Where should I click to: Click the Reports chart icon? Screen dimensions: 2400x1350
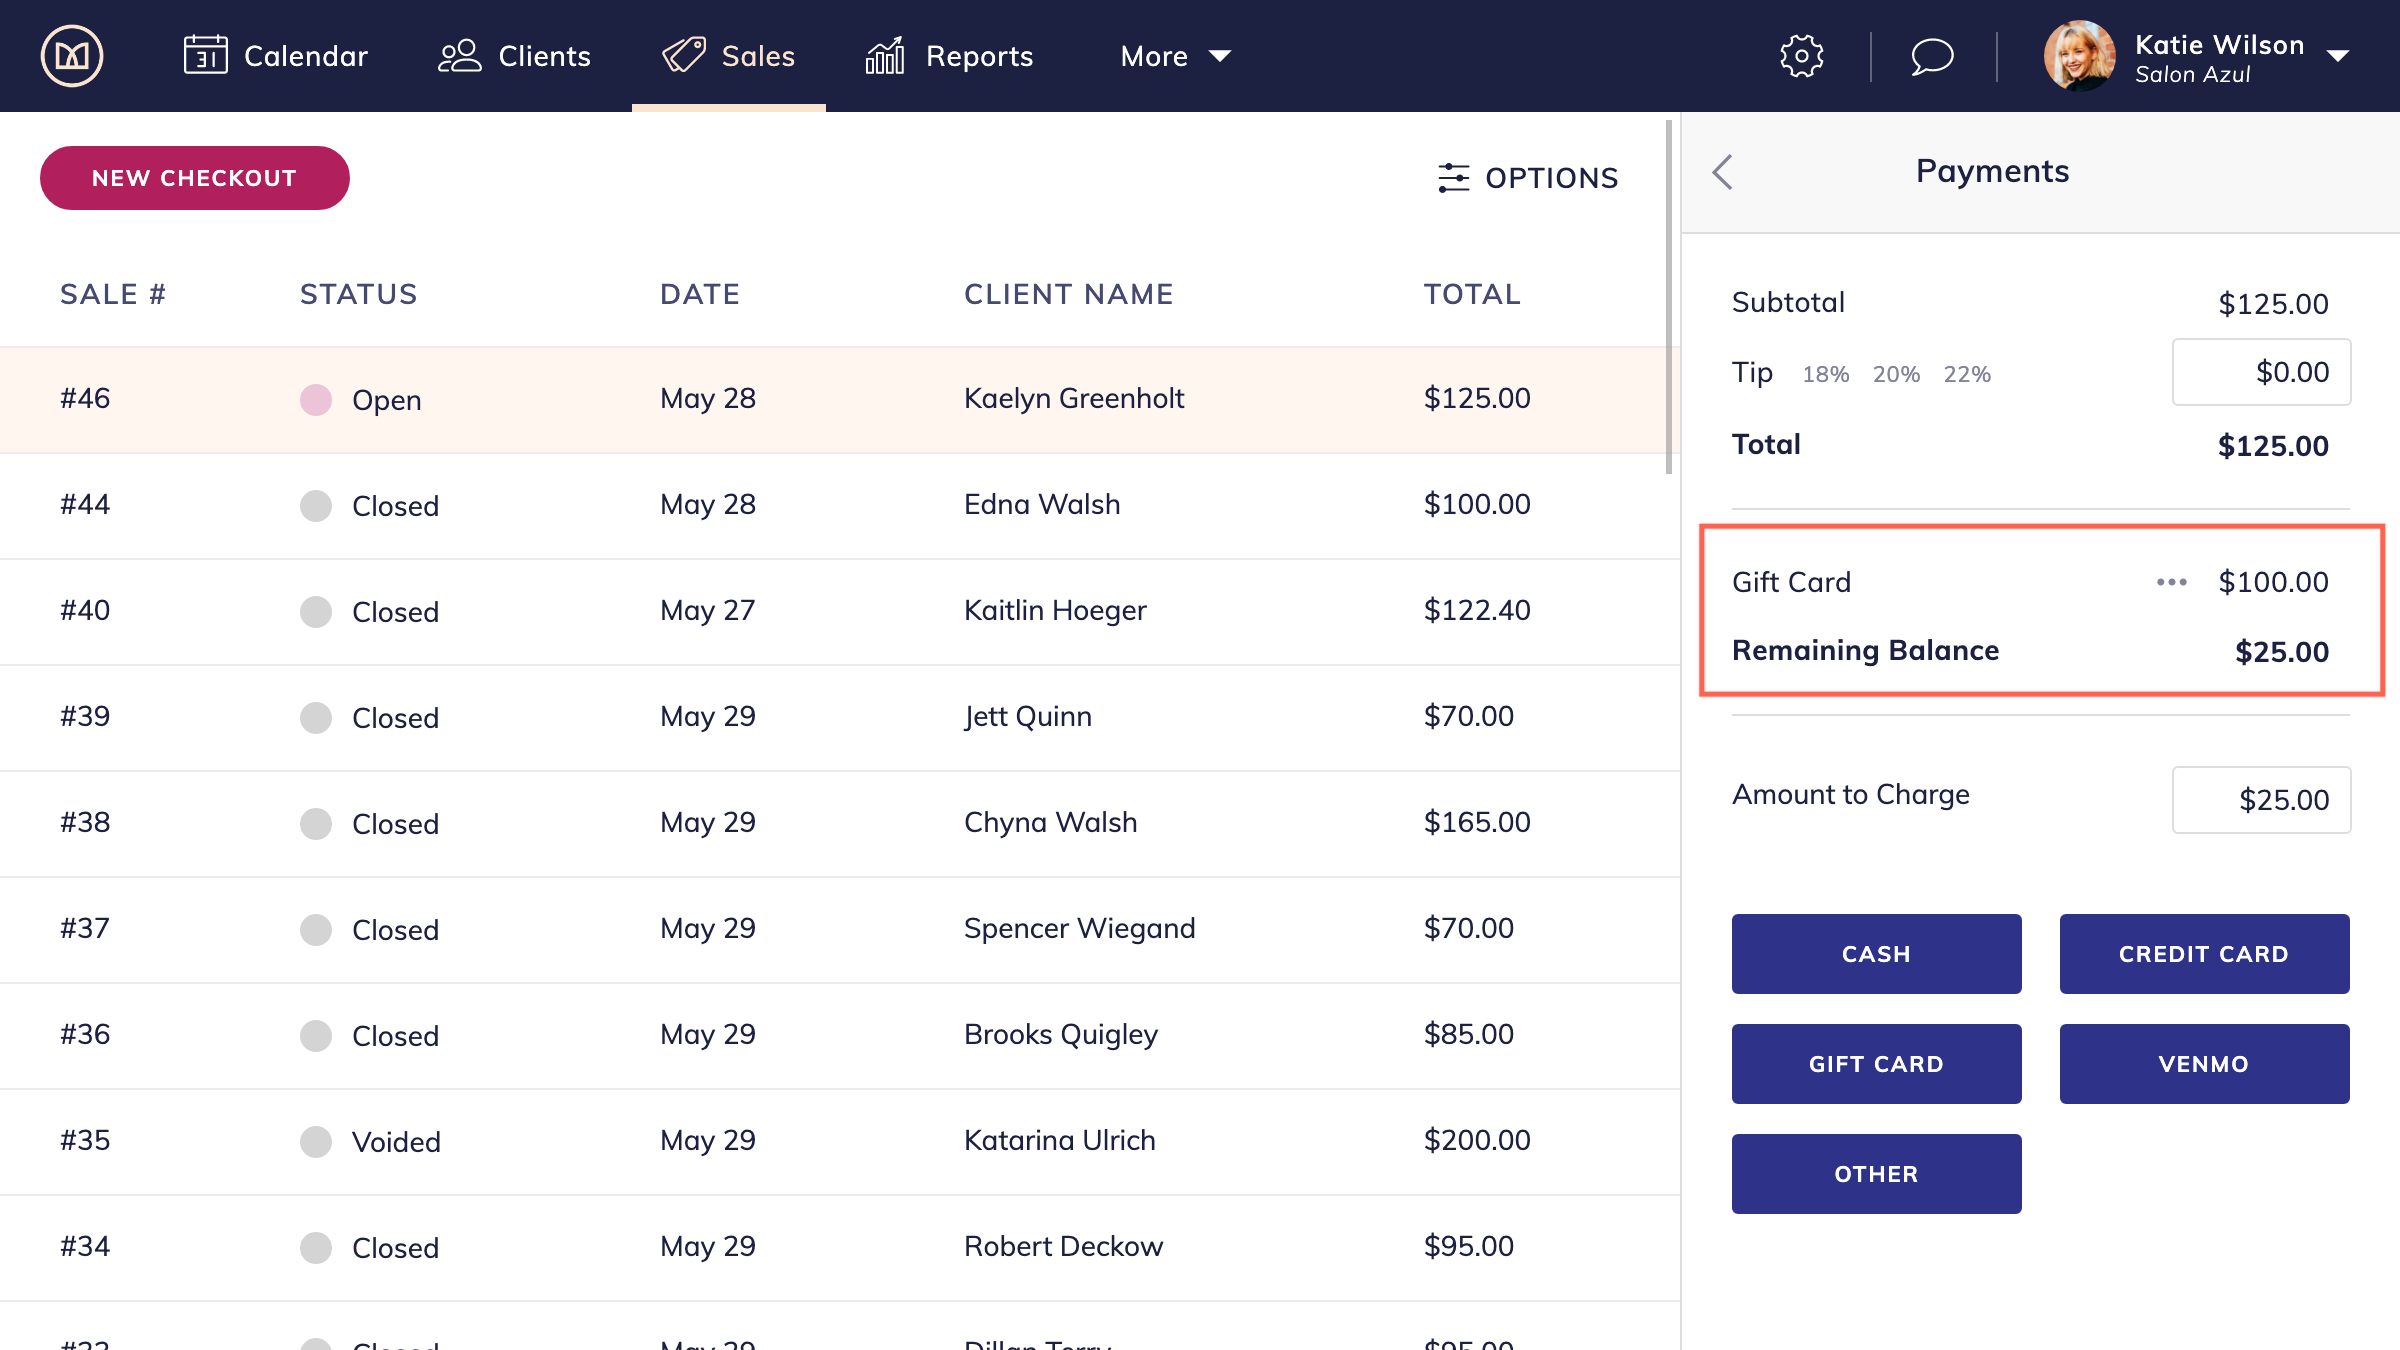(x=885, y=56)
